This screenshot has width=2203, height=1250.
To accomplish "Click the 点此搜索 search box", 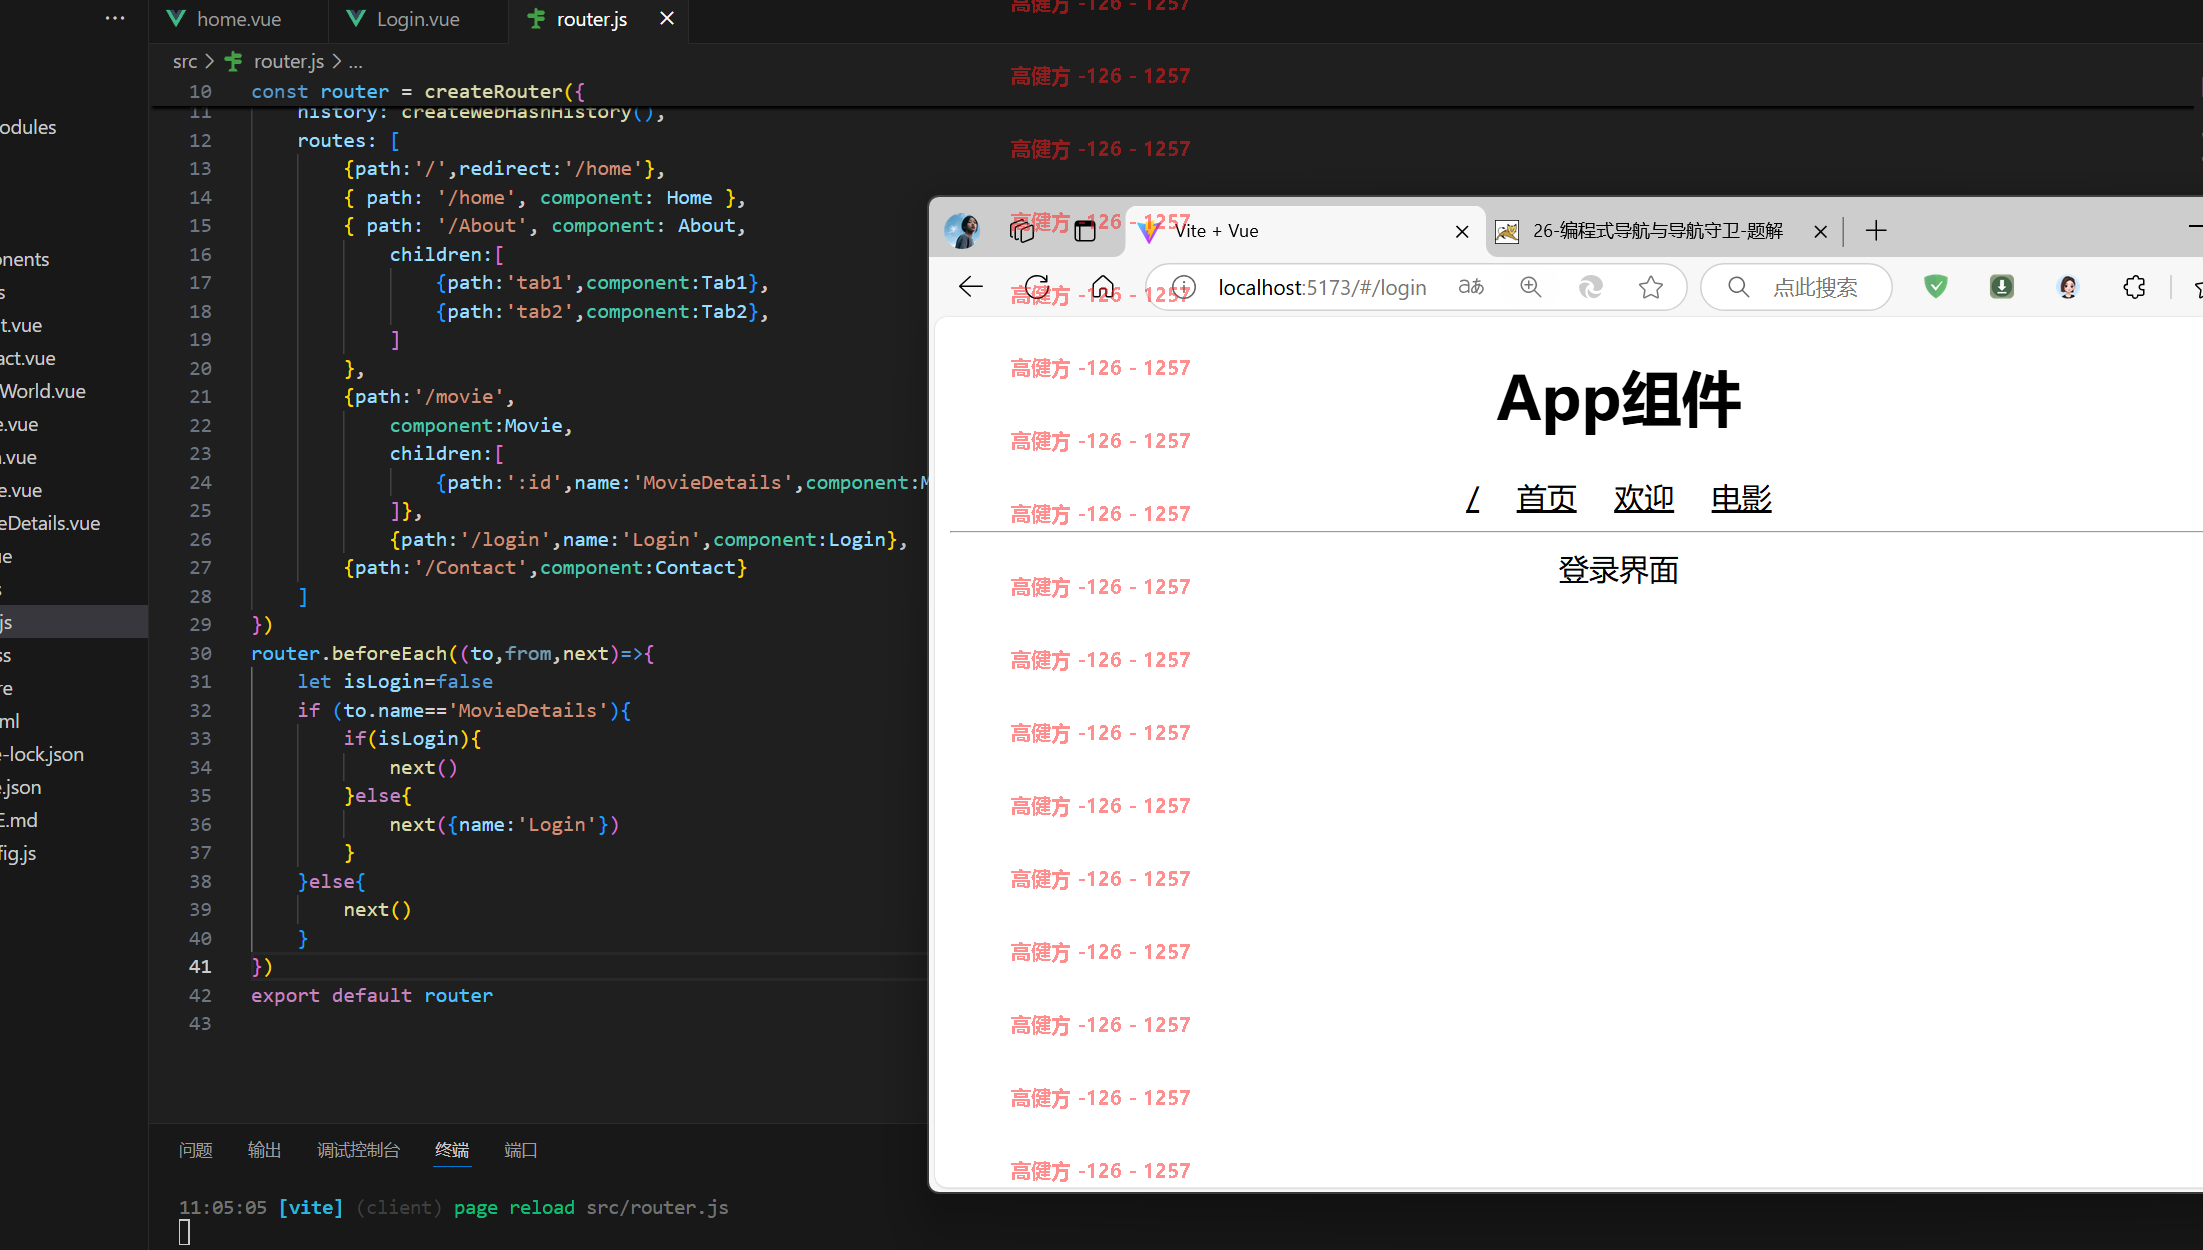I will pos(1796,287).
